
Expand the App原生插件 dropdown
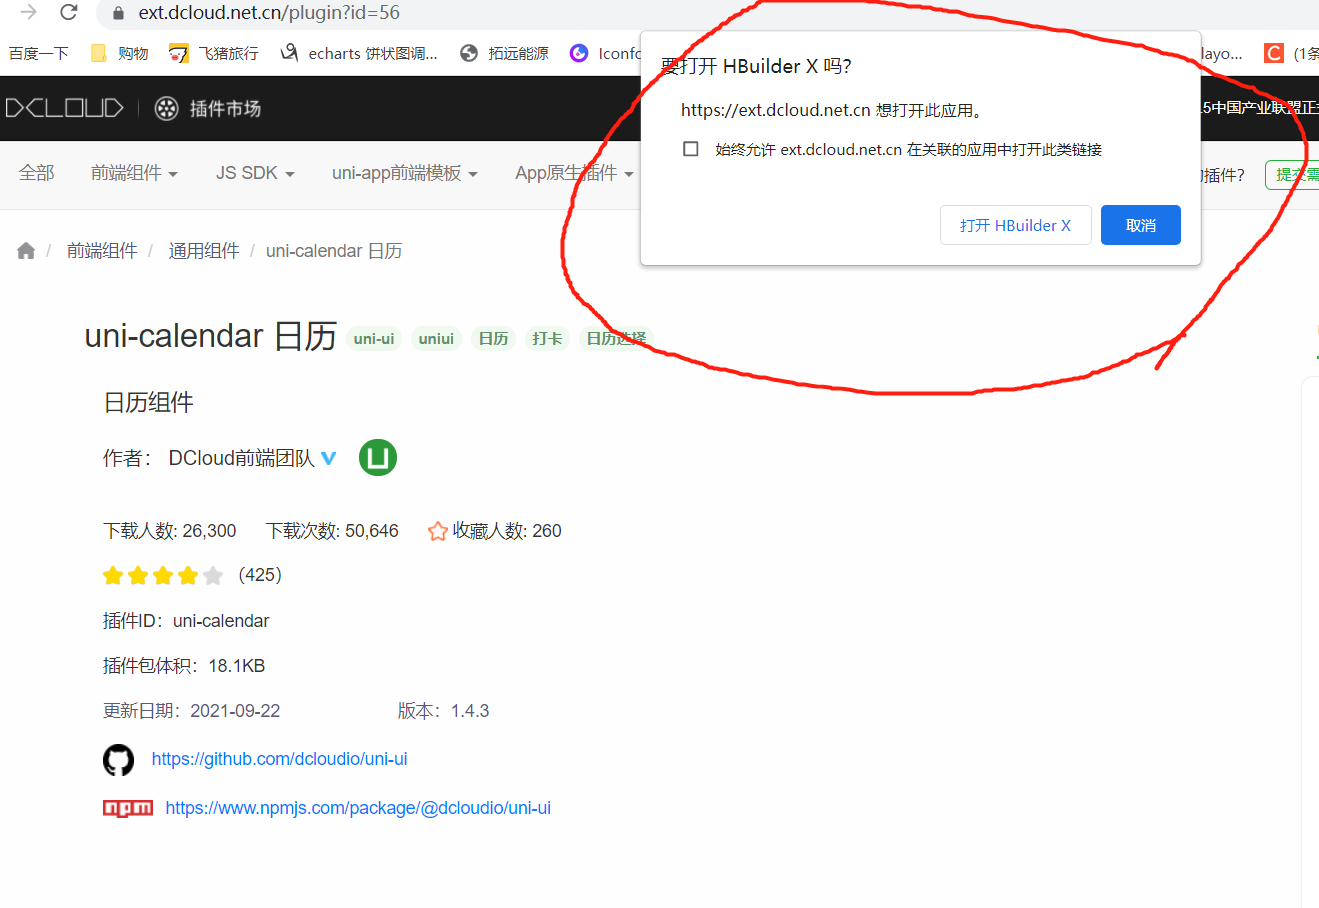(x=573, y=172)
